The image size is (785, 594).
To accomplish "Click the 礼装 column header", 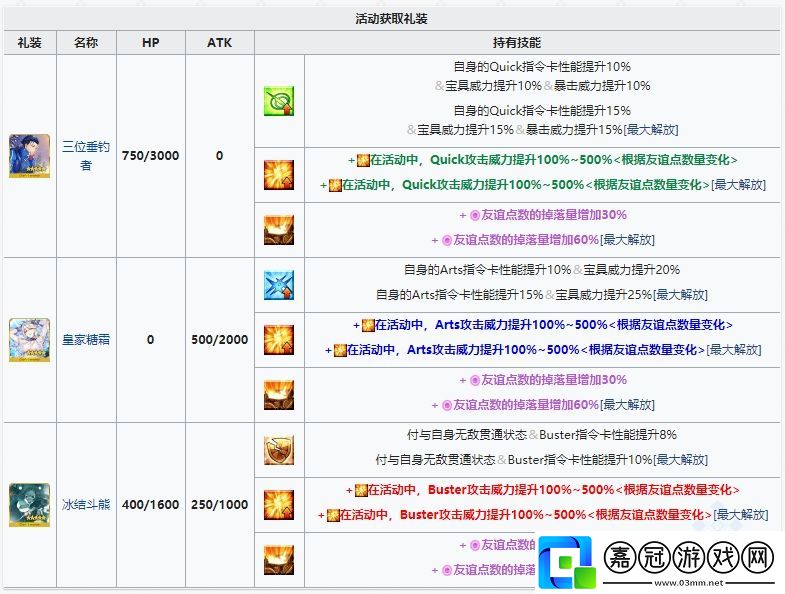I will coord(30,43).
